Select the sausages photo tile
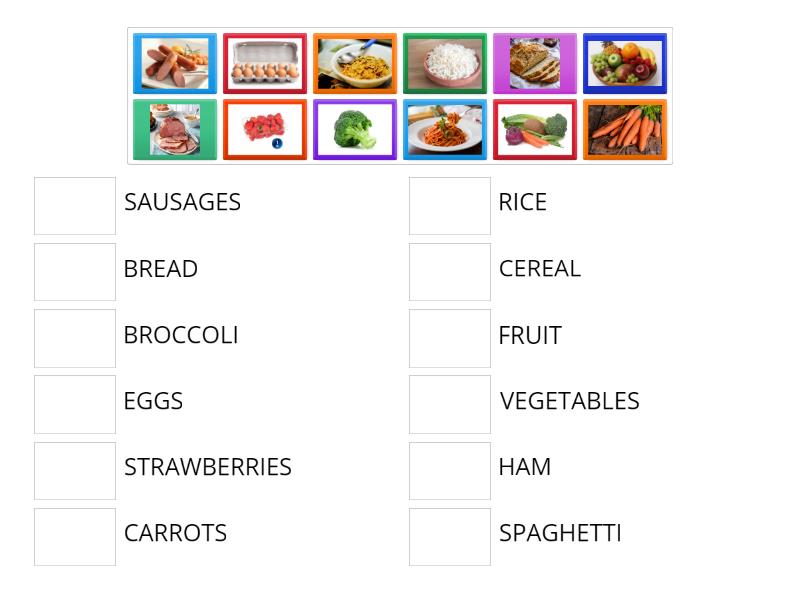Image resolution: width=800 pixels, height=600 pixels. pos(174,63)
